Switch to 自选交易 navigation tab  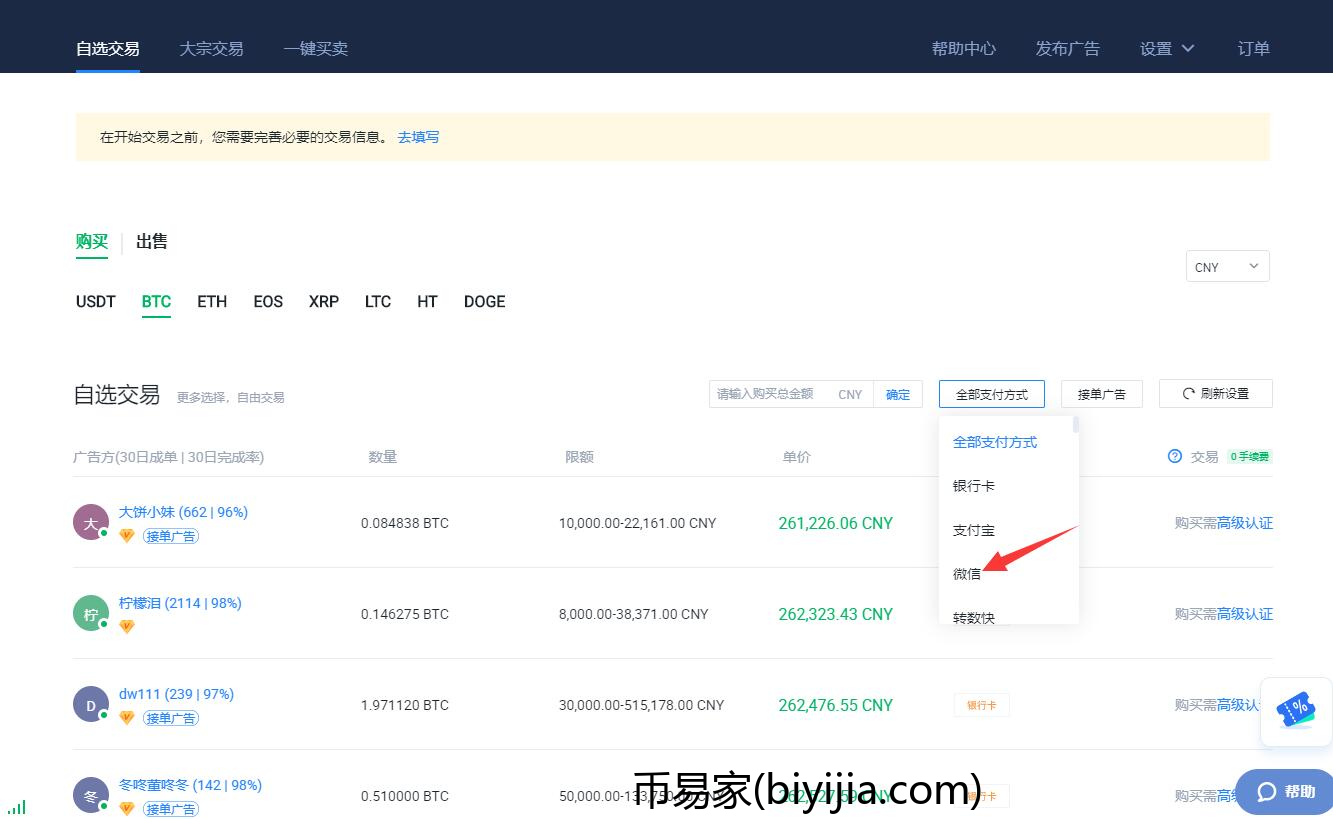[108, 48]
